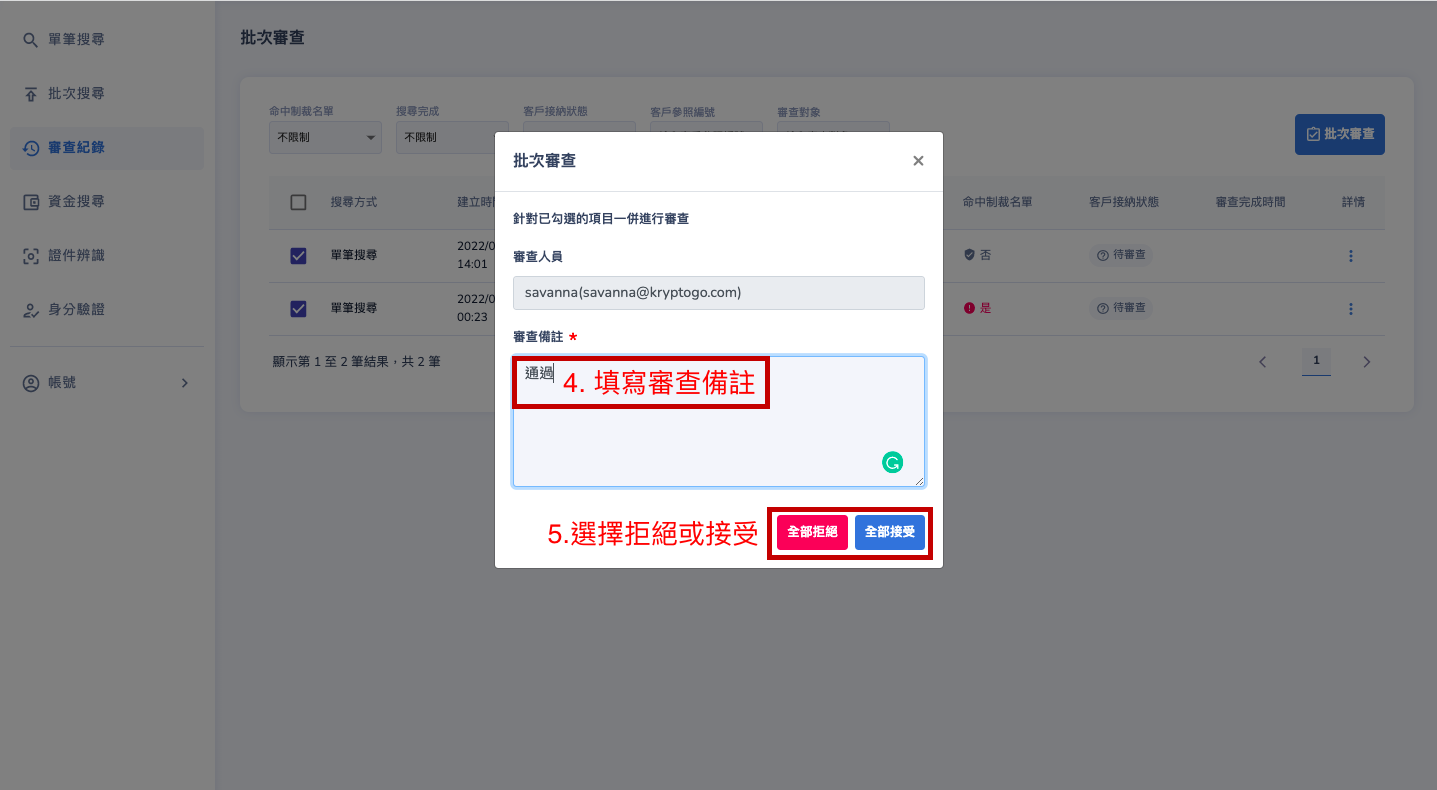Uncheck the first 單筆搜尋 row checkbox
Viewport: 1437px width, 790px height.
click(x=298, y=256)
